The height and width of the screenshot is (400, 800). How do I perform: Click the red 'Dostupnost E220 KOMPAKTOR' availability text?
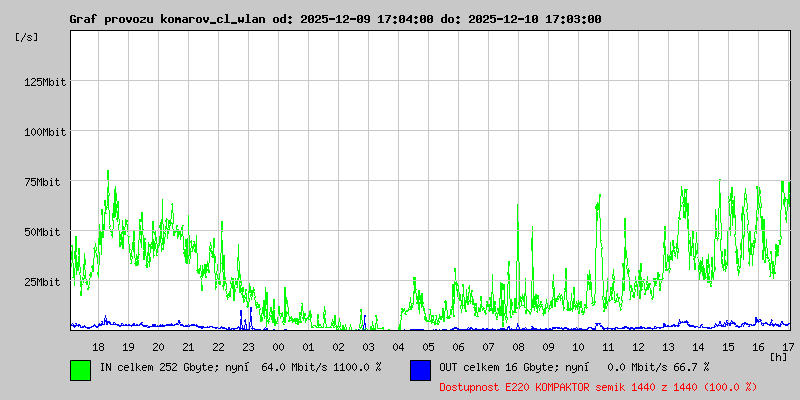pyautogui.click(x=598, y=387)
